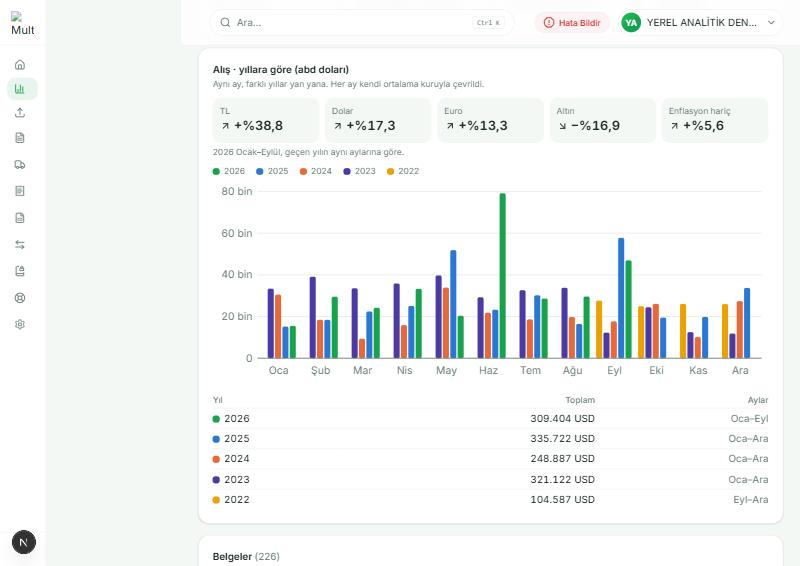Click the green color dot in 2026 table row
This screenshot has height=566, width=800.
[216, 419]
